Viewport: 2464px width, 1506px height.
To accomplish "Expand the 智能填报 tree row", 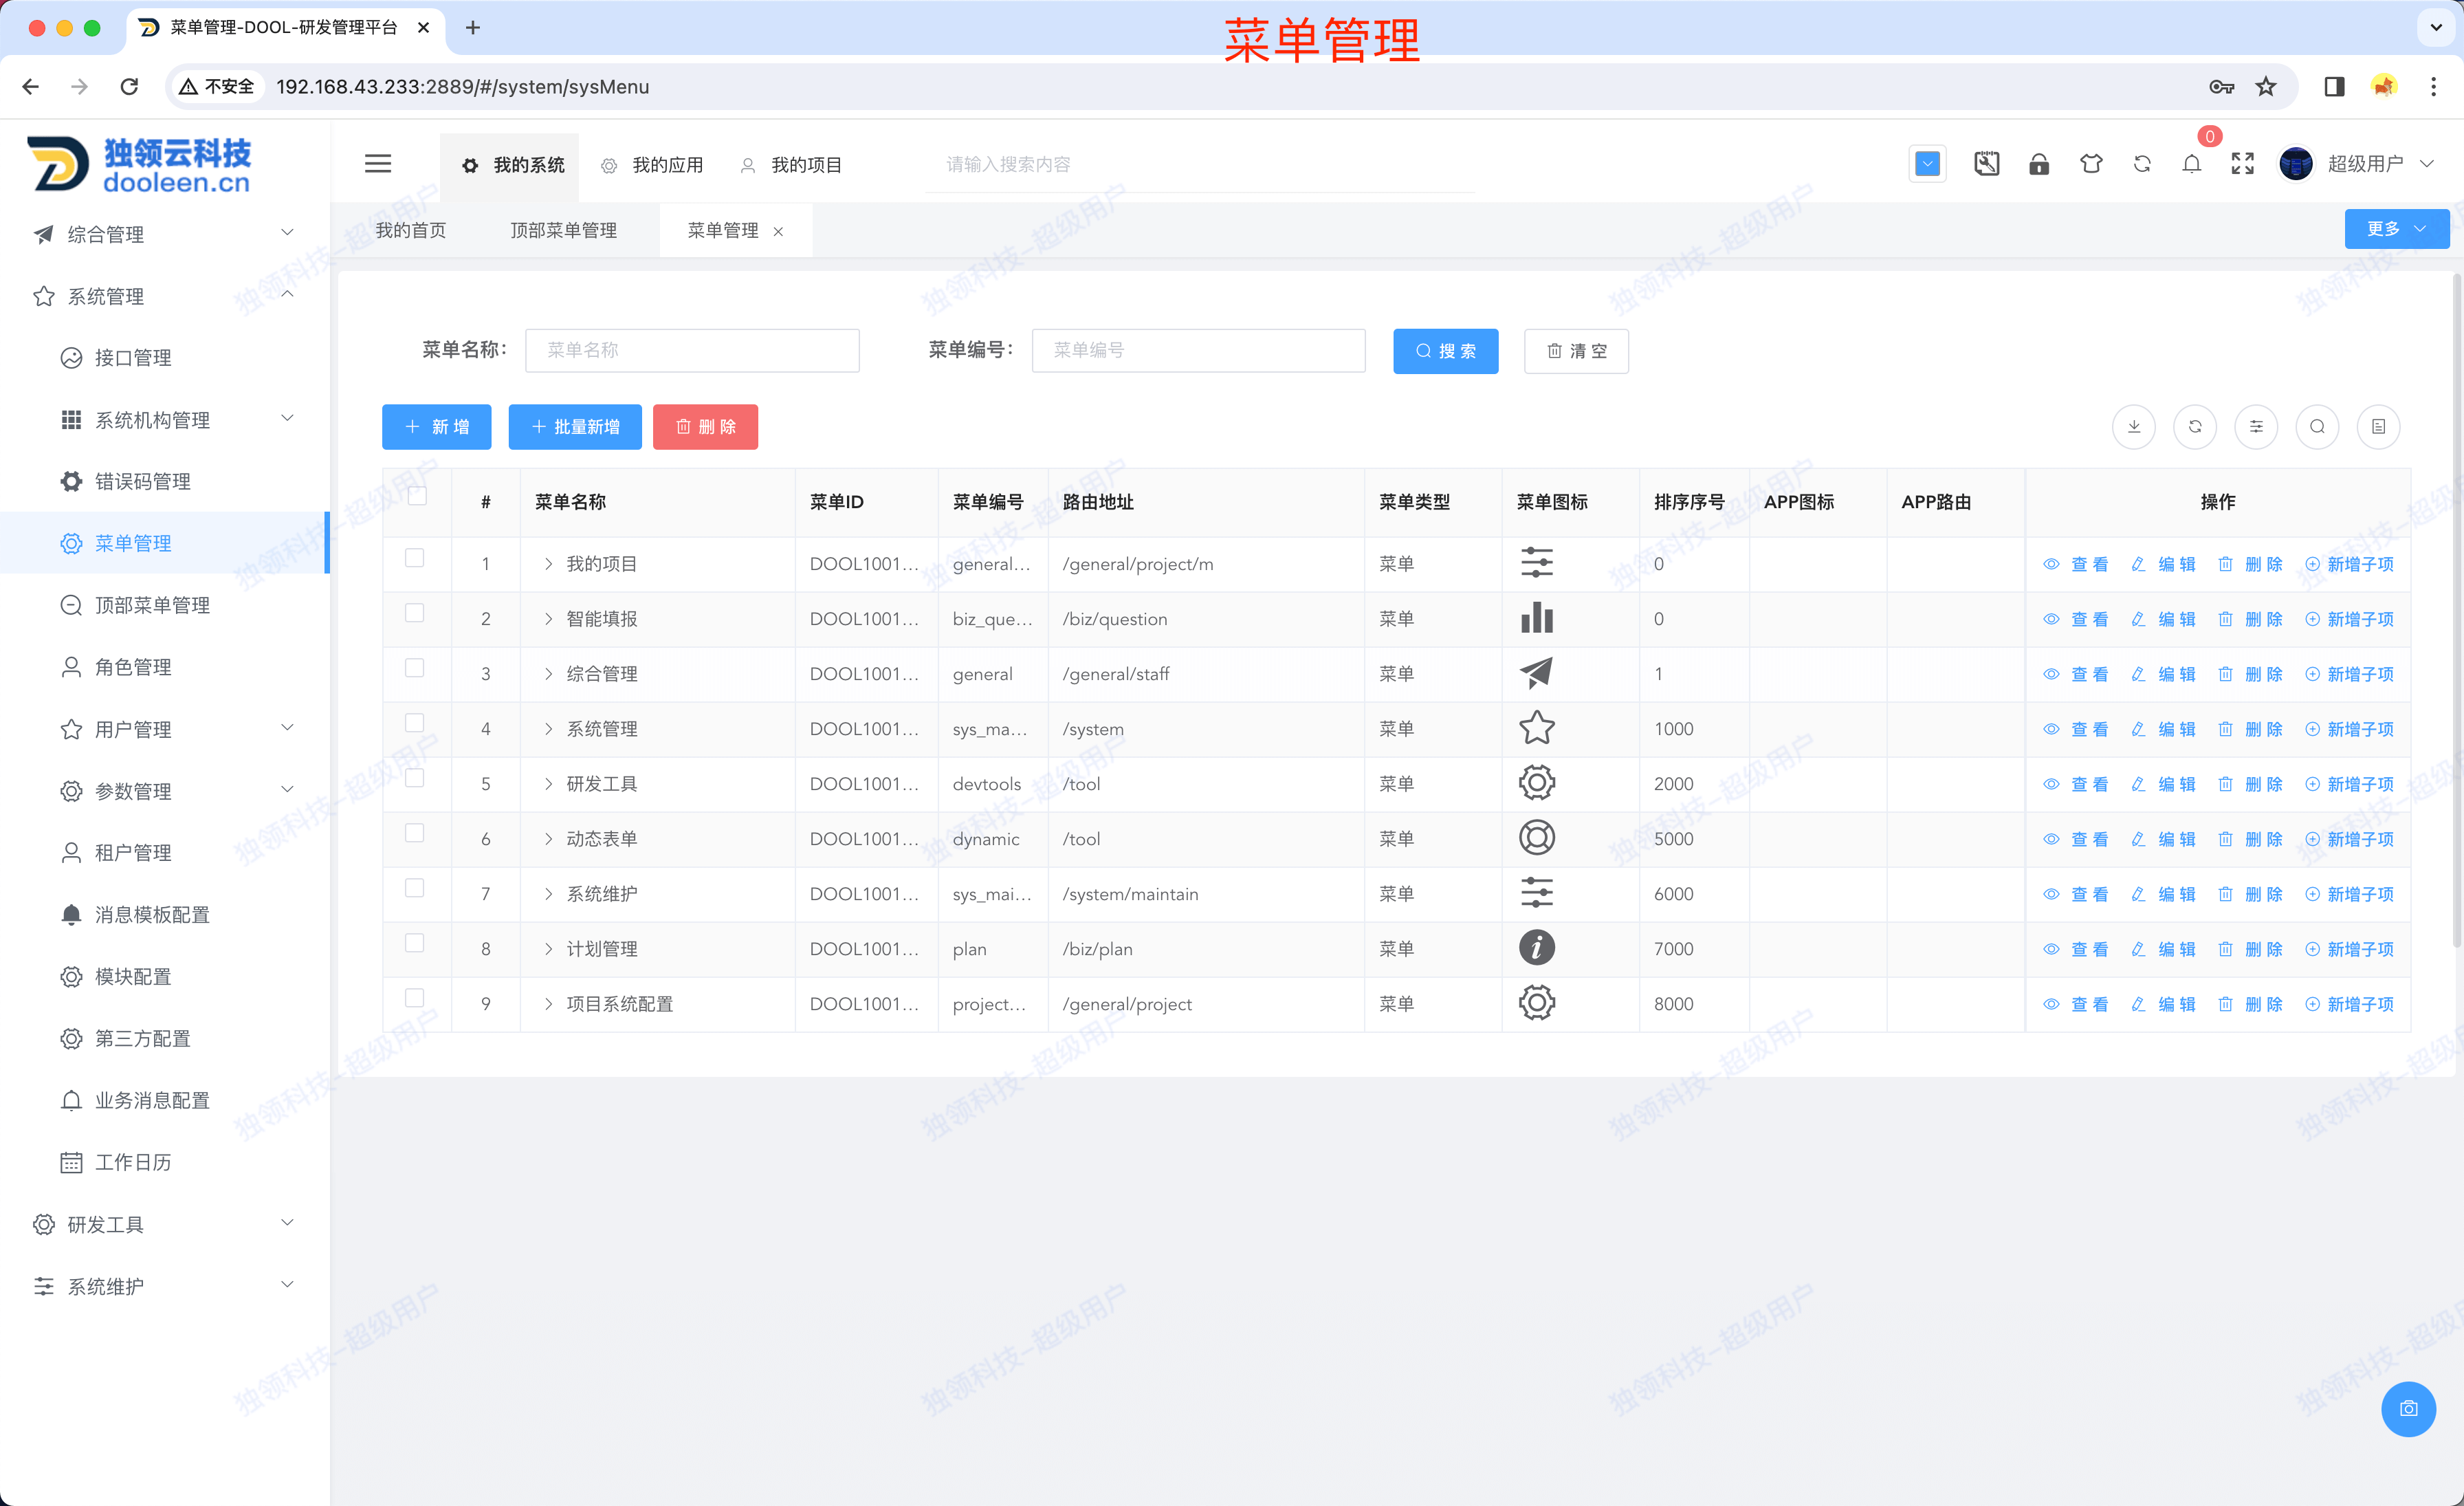I will (x=548, y=619).
